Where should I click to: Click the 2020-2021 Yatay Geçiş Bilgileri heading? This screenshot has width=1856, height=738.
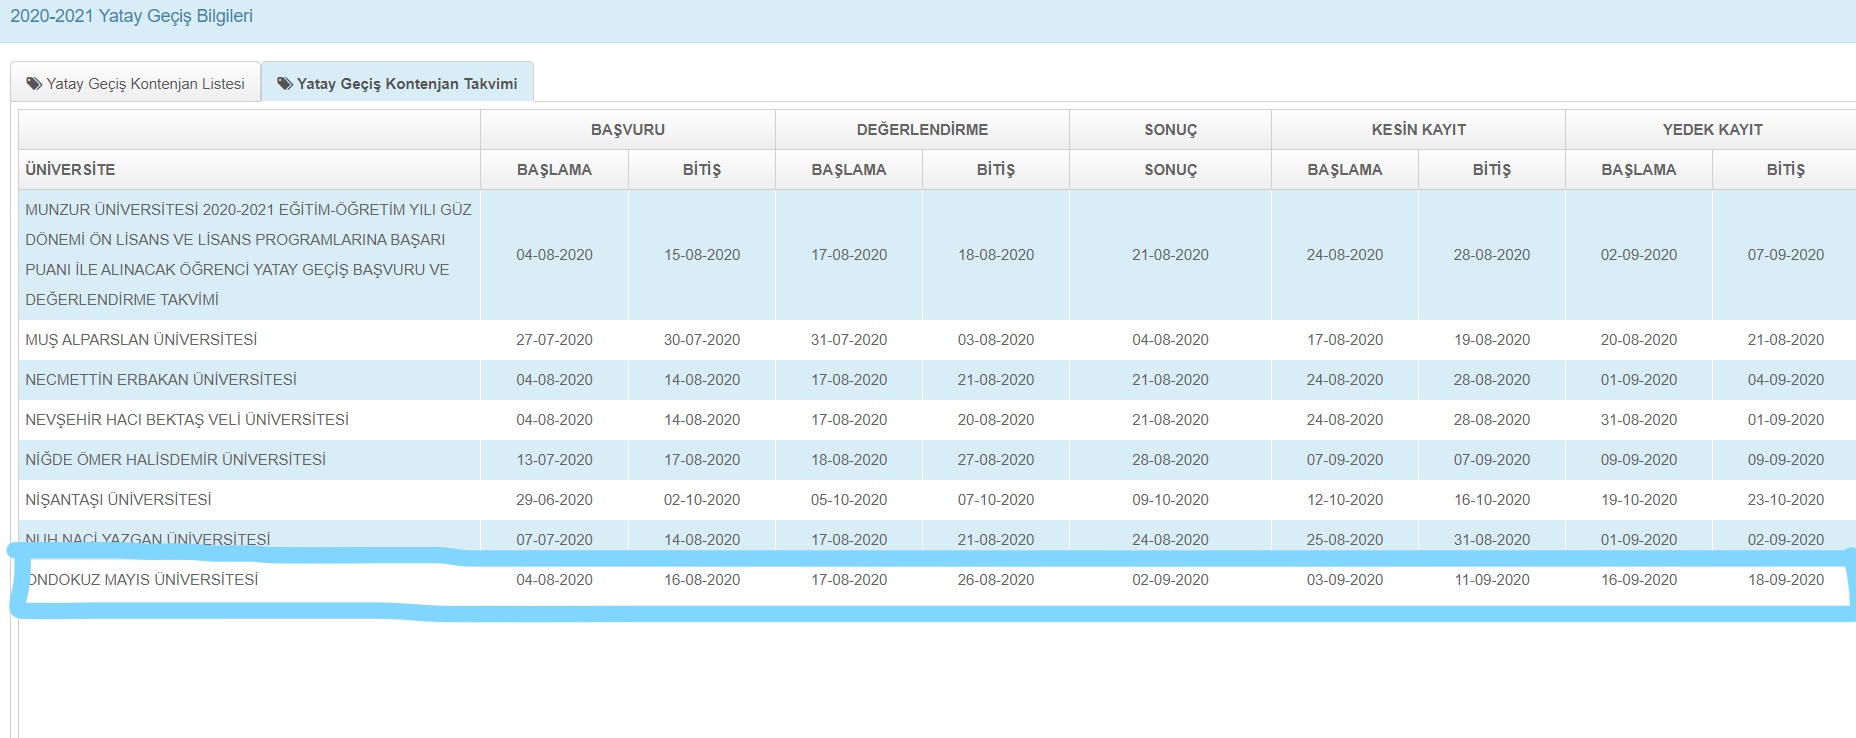[131, 16]
